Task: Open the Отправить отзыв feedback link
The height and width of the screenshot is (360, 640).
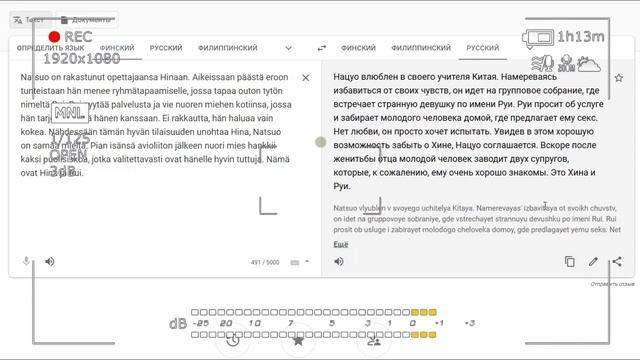Action: (612, 284)
